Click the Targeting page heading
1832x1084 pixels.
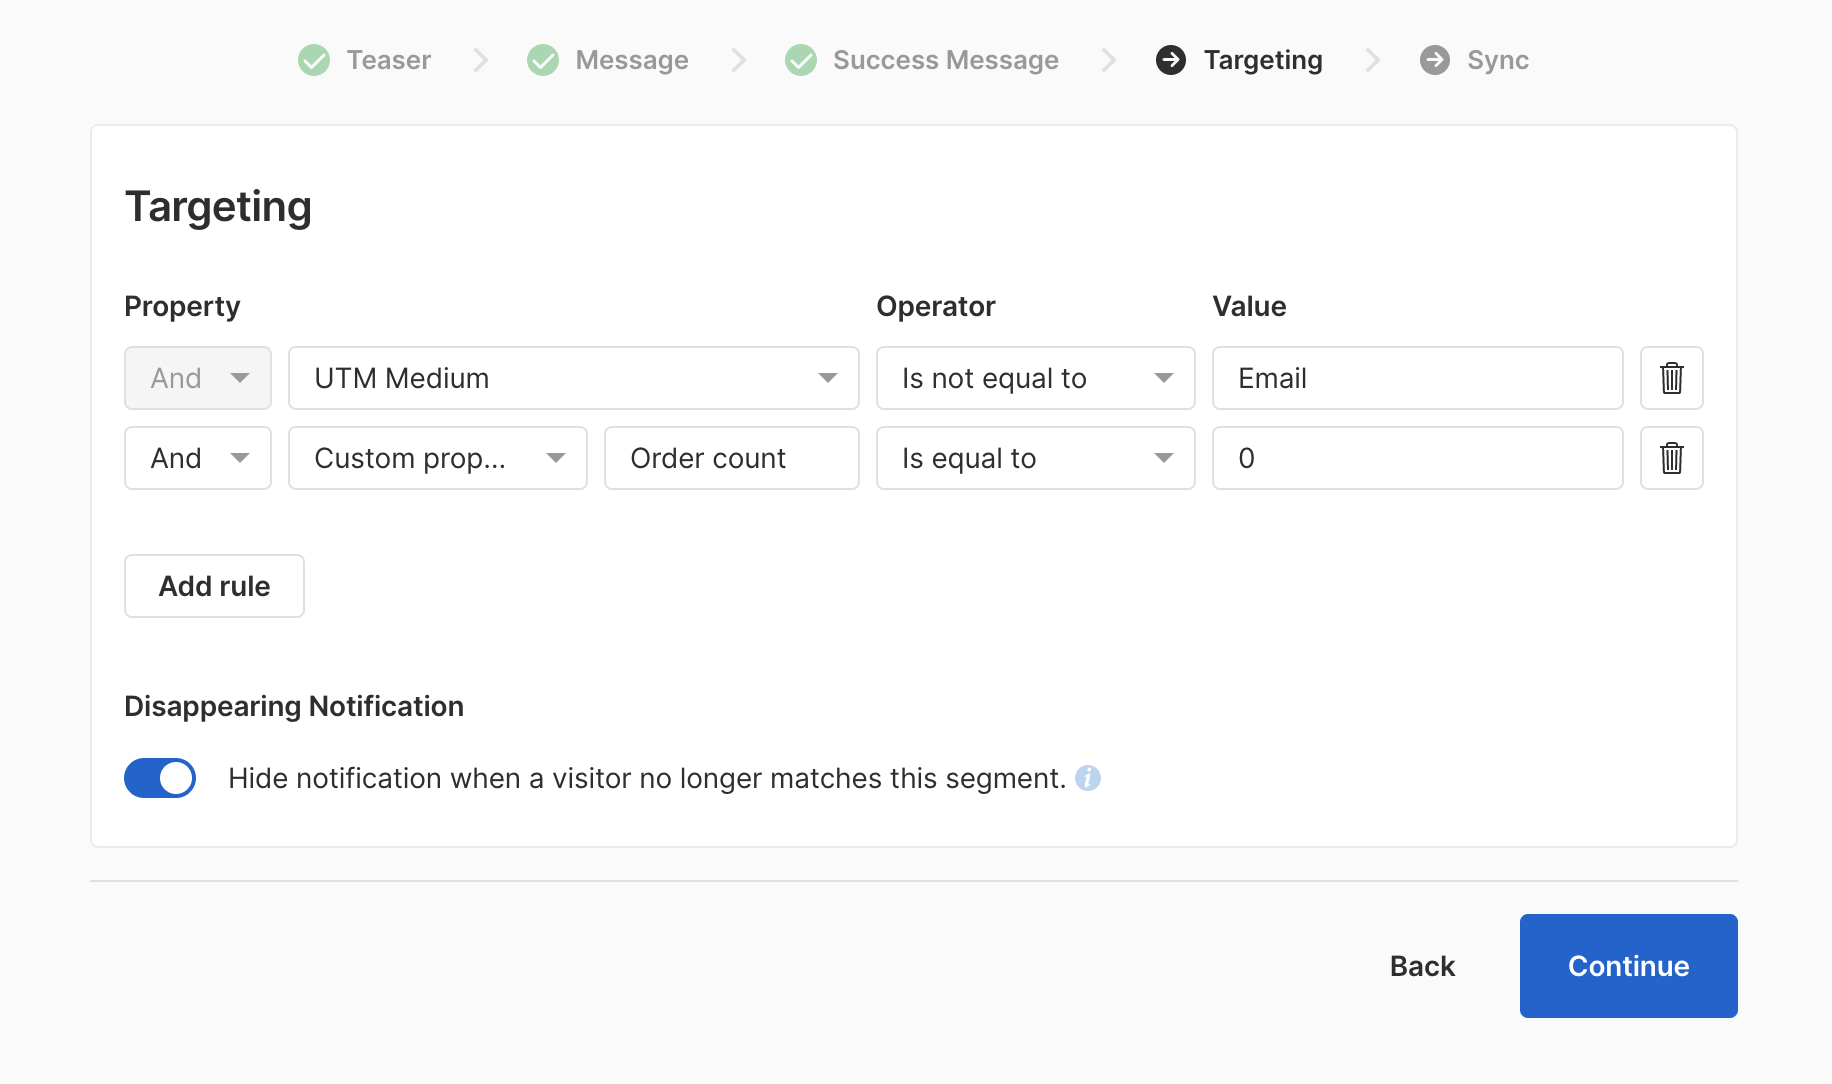coord(218,207)
